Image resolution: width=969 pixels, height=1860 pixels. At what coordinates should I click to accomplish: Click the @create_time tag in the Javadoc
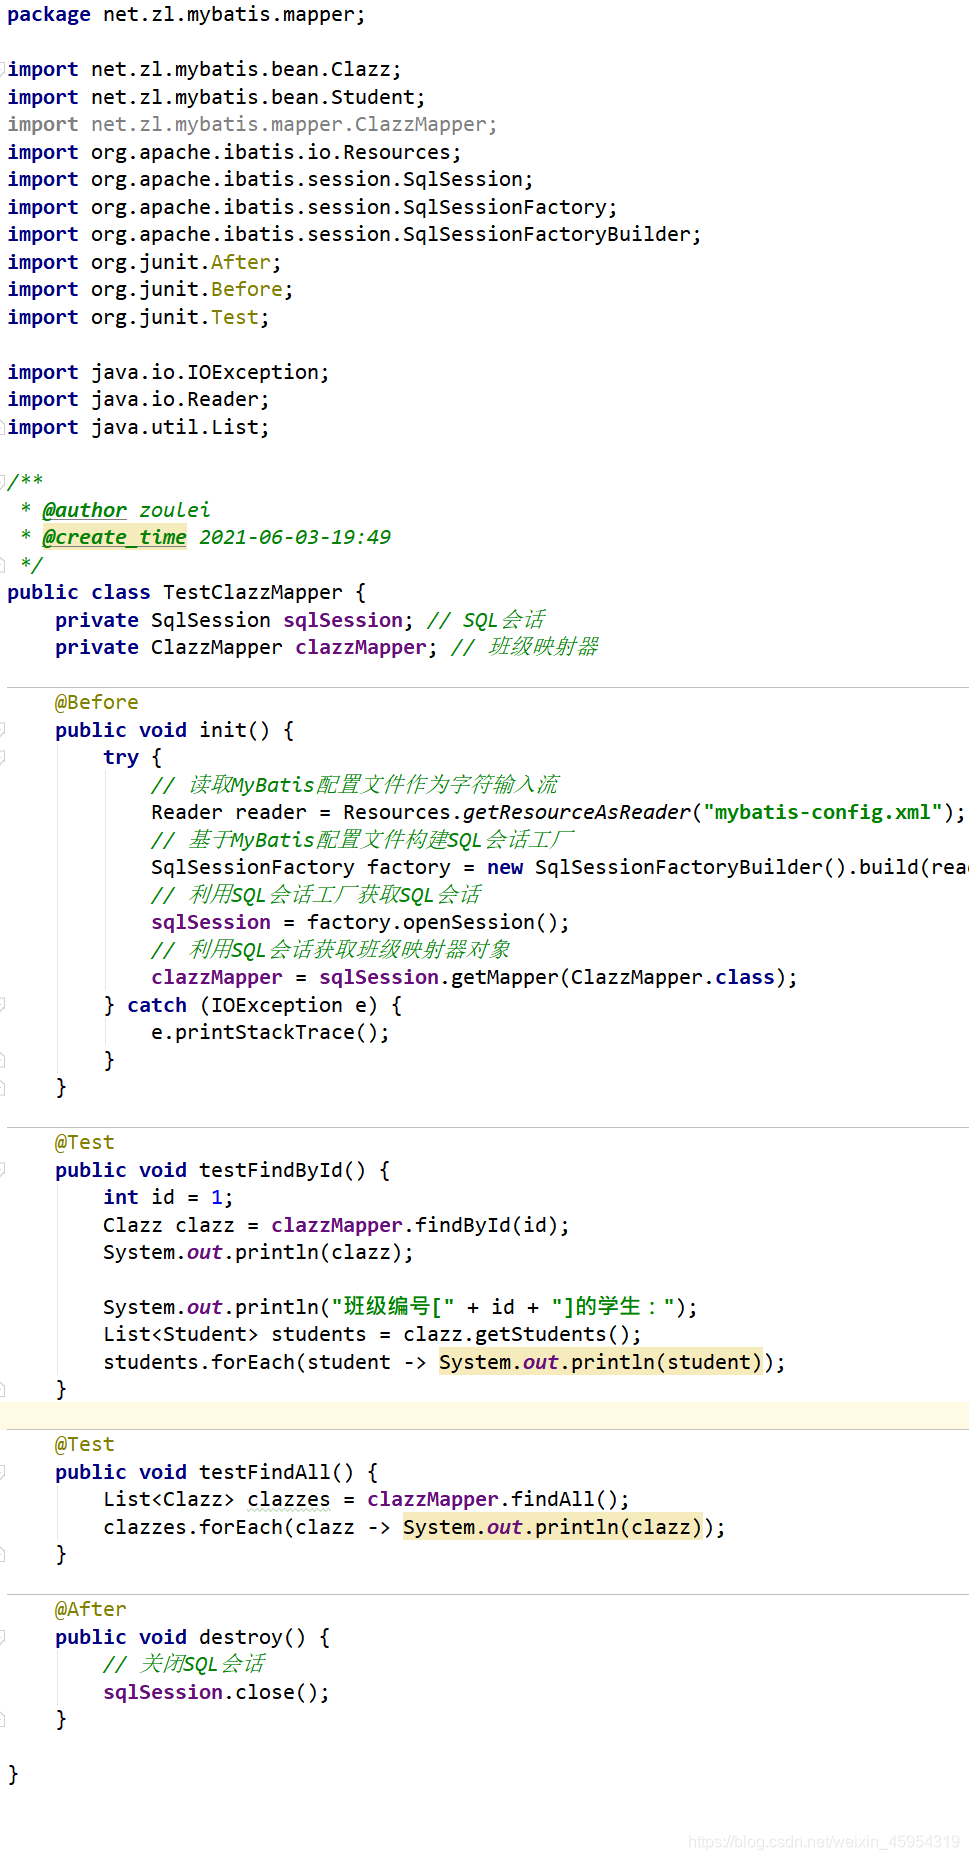point(115,537)
